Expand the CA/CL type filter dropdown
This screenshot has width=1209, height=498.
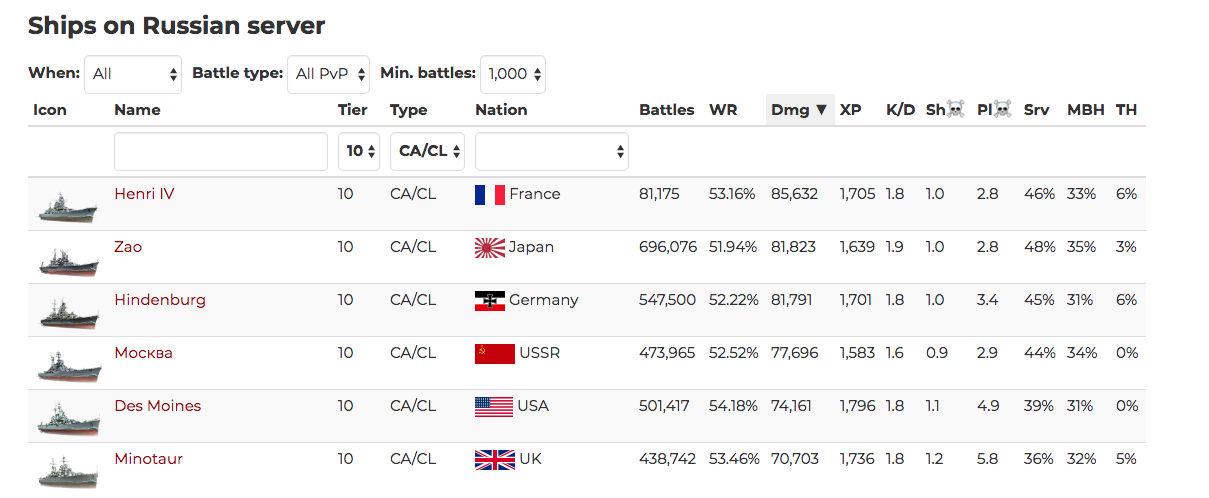pos(427,152)
